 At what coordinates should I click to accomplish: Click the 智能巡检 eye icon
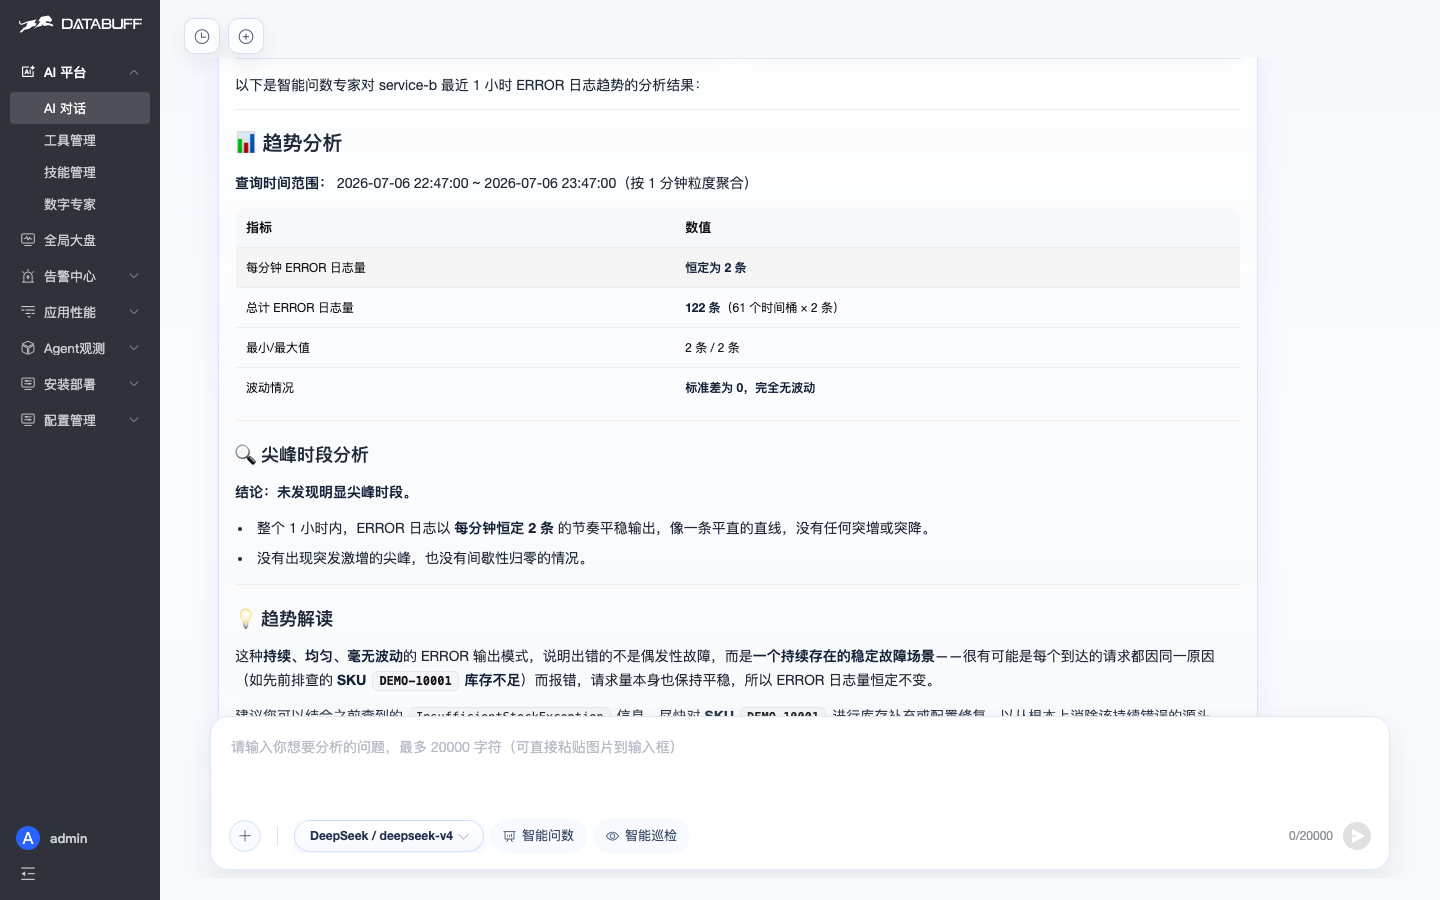(x=612, y=836)
